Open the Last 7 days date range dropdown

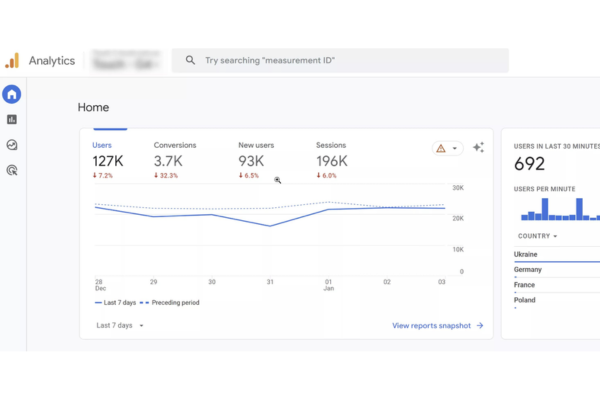tap(120, 325)
